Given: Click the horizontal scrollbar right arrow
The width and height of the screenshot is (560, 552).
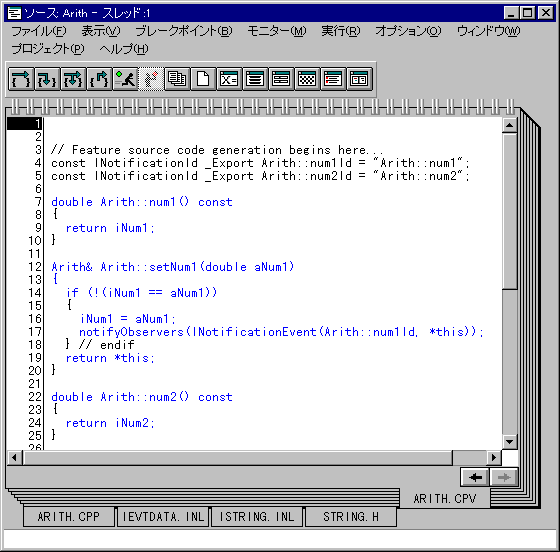Looking at the screenshot, I should [494, 457].
